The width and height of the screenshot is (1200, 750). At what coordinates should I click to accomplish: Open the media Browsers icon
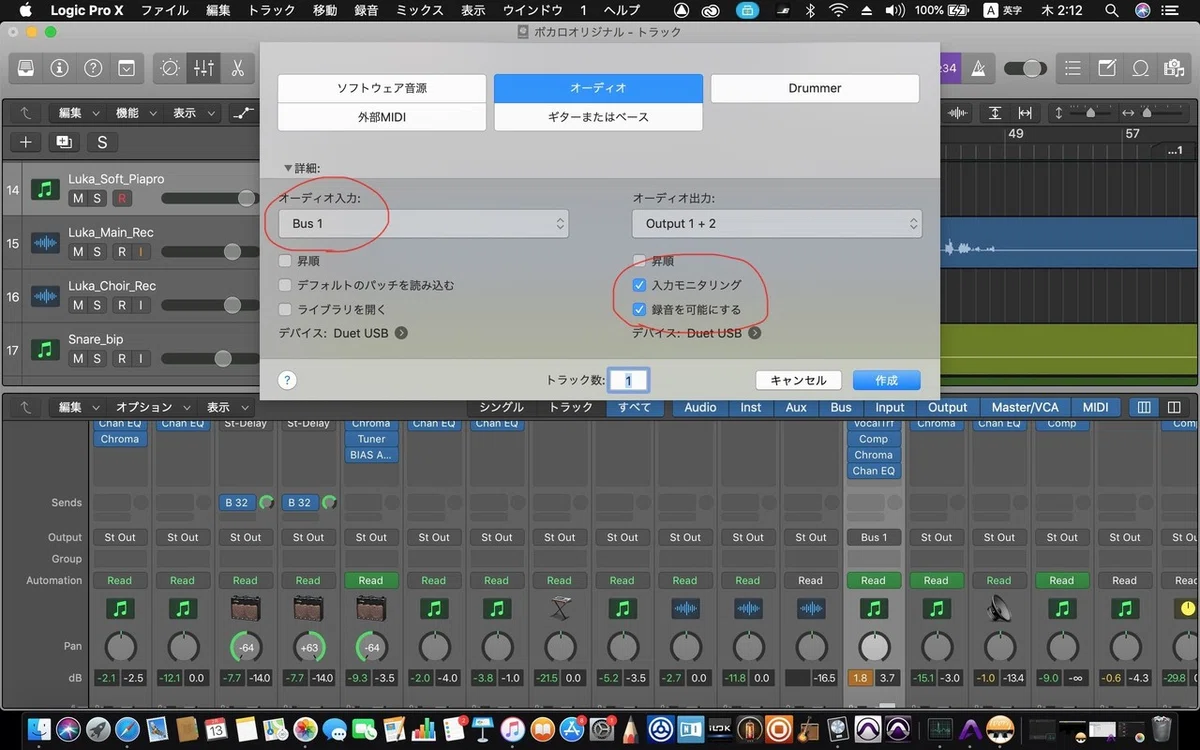(1173, 68)
